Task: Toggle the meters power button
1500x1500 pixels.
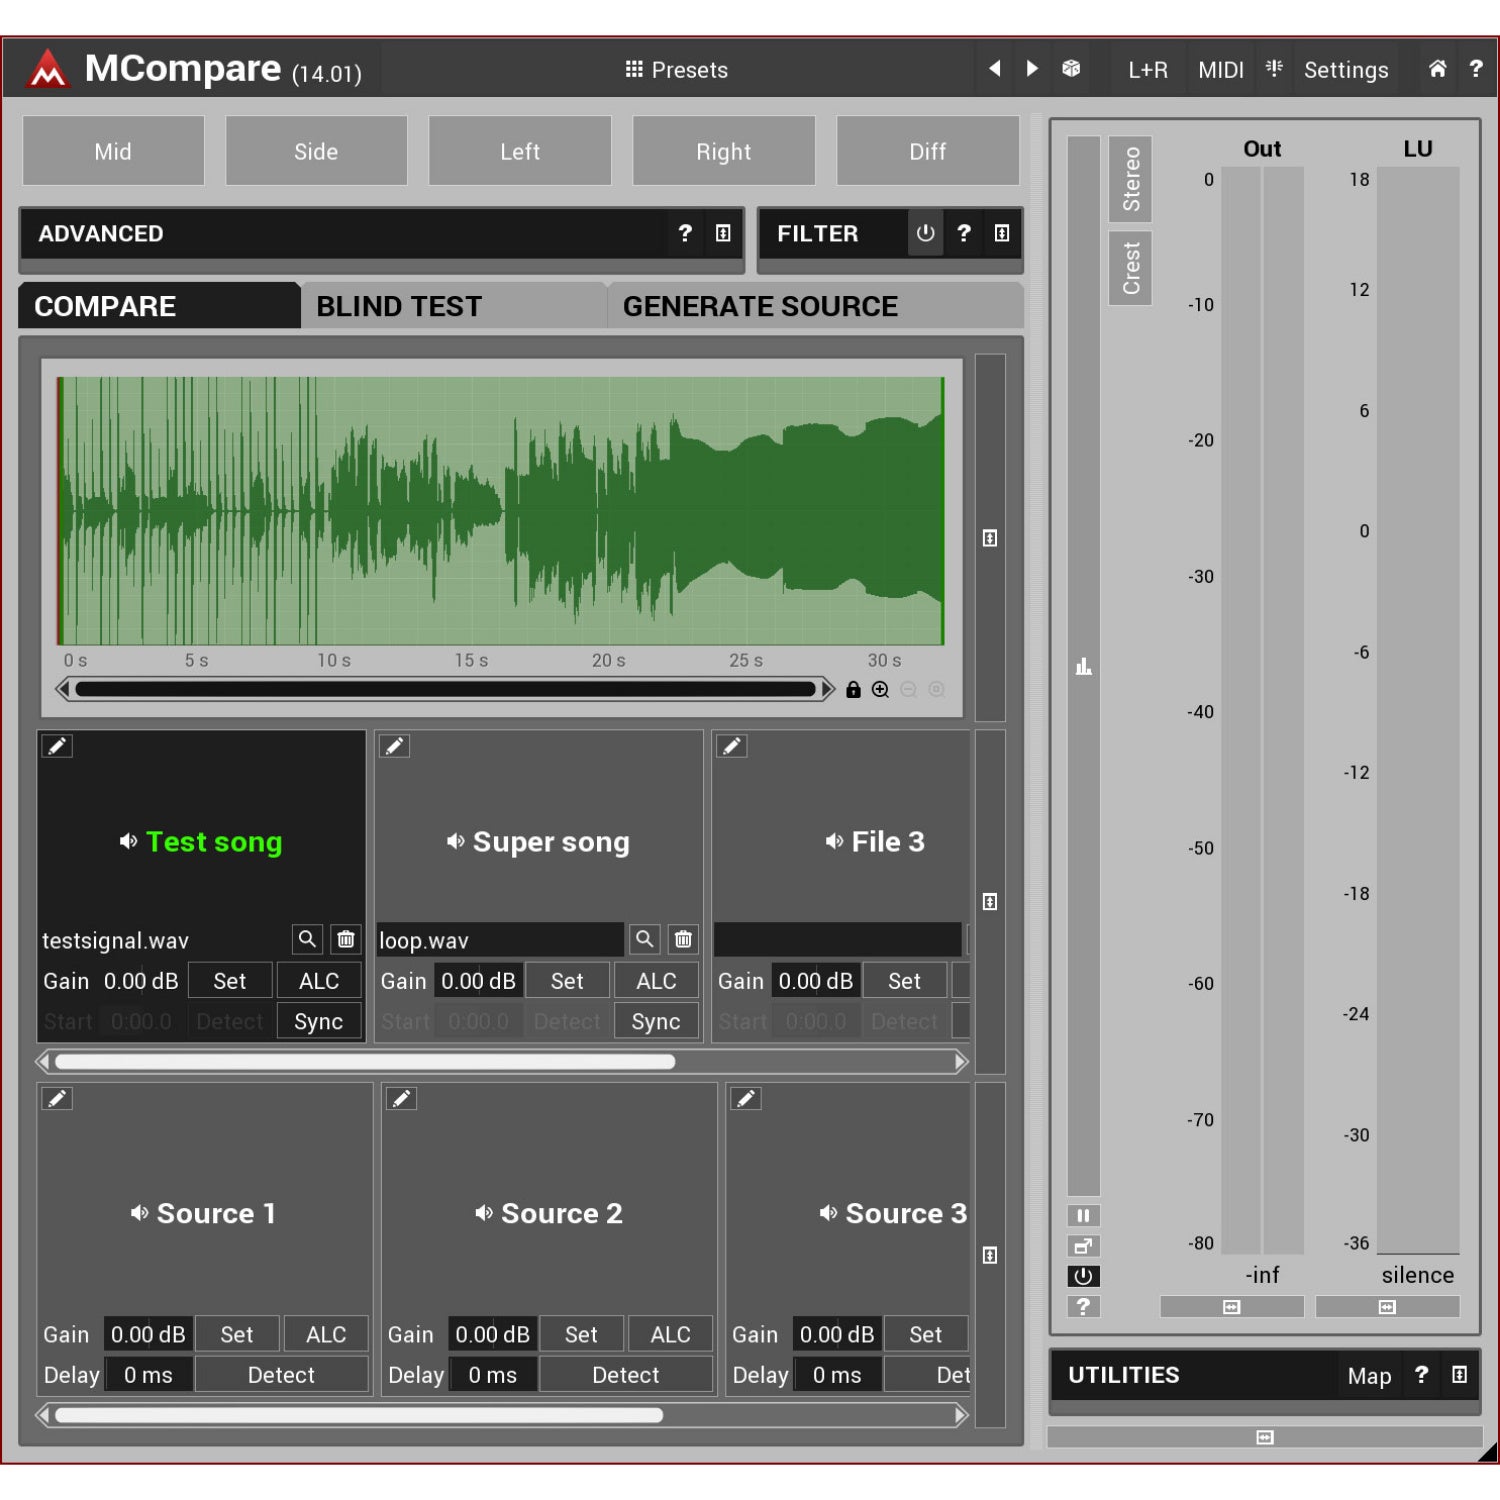Action: (x=1083, y=1276)
